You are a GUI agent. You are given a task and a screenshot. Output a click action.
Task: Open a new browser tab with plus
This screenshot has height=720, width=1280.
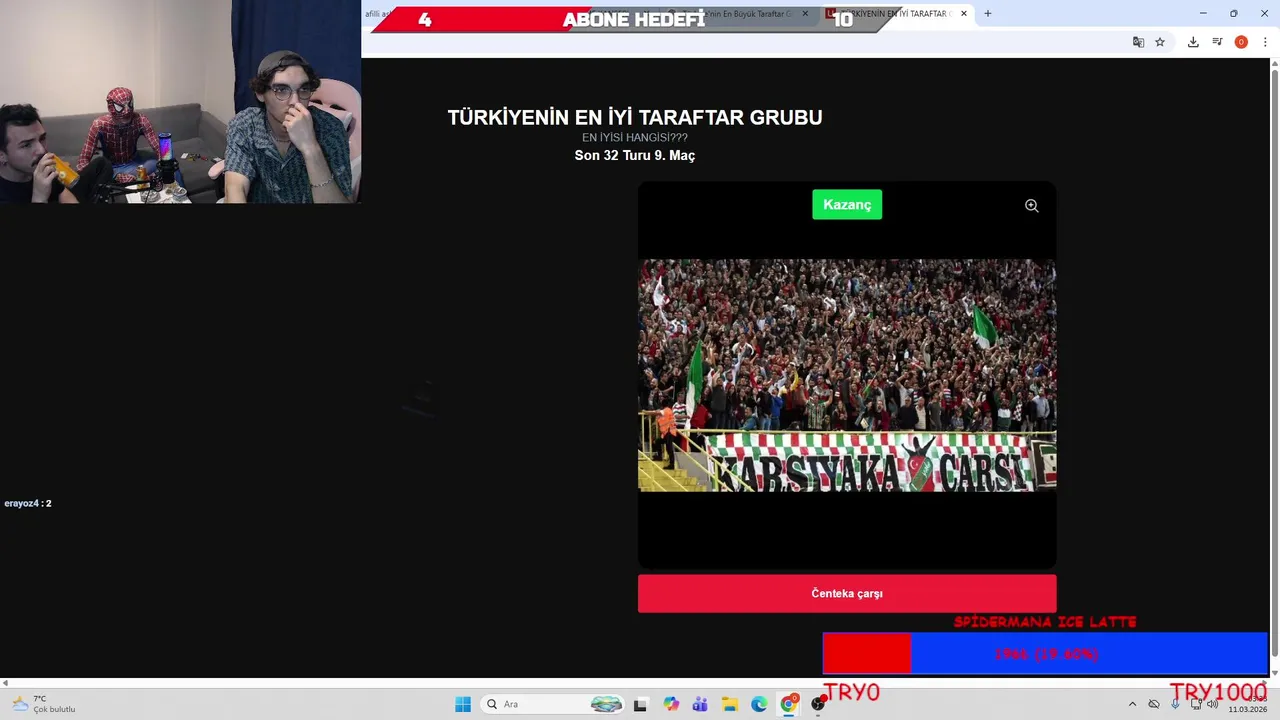[988, 14]
